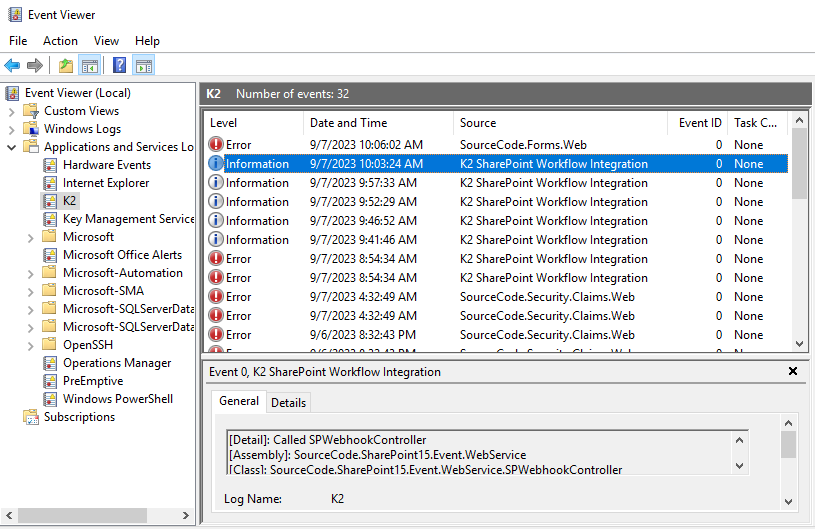
Task: Click the blue Help question mark icon
Action: 120,65
